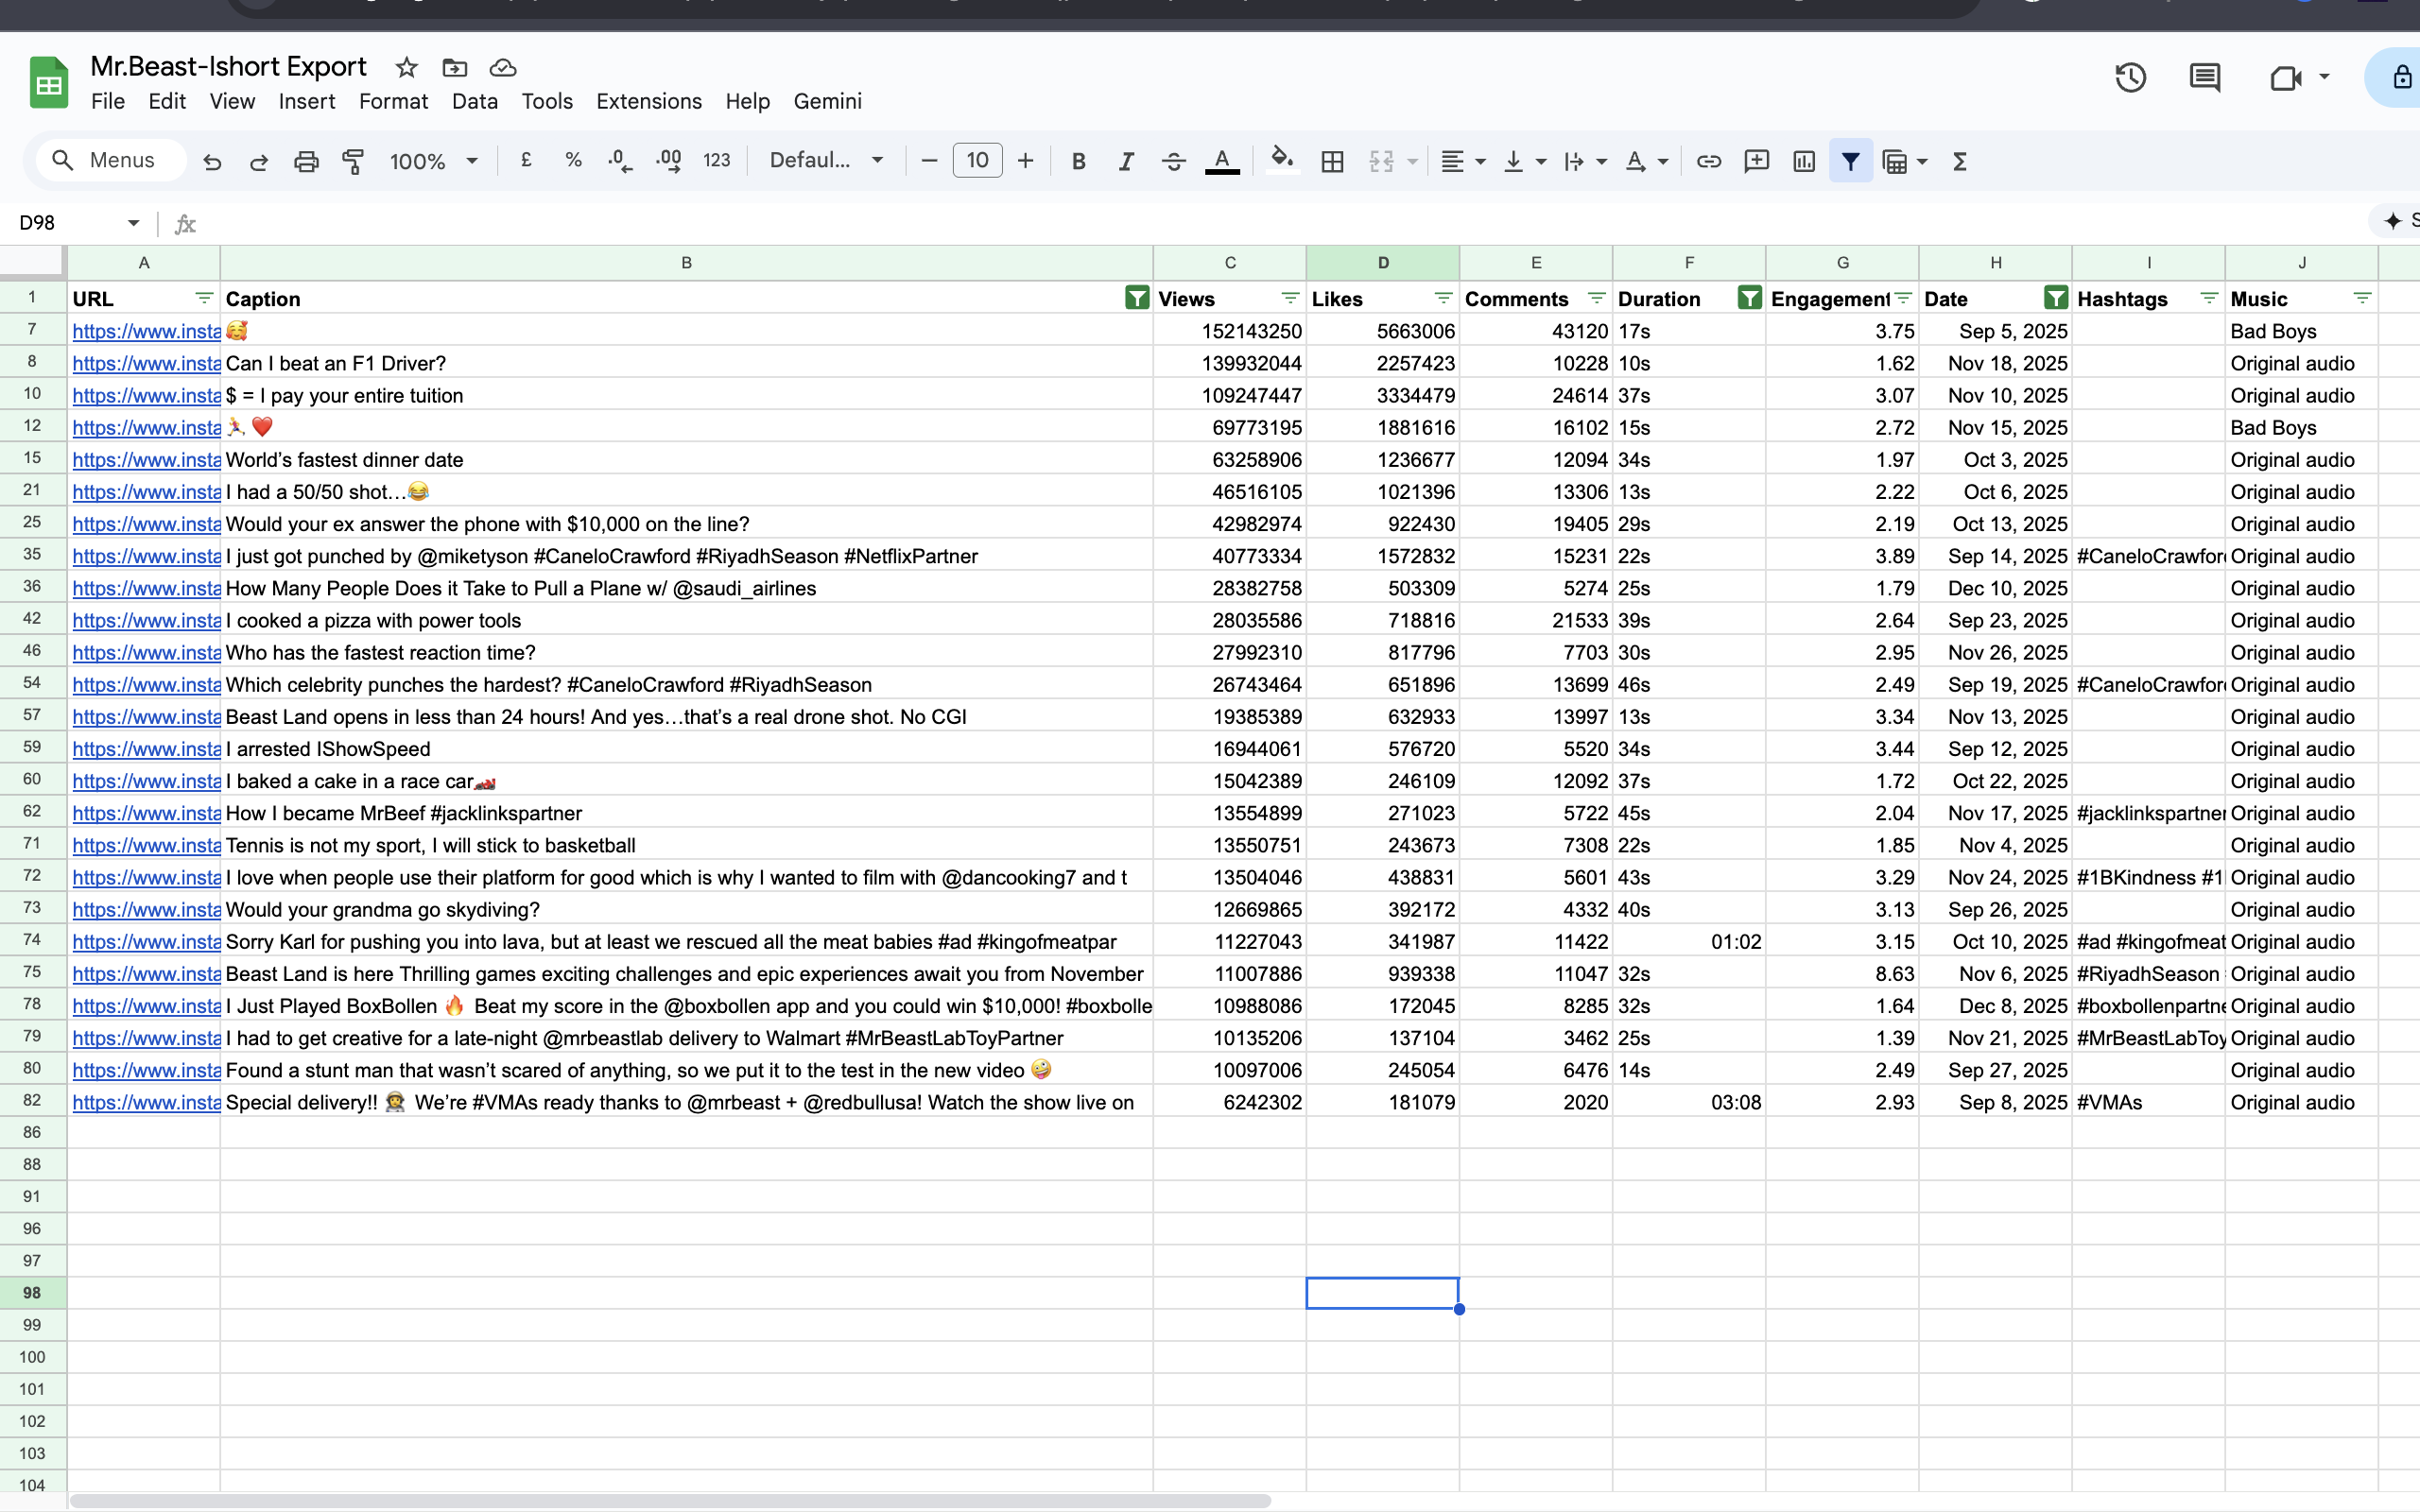Insert a link with chain icon
The image size is (2420, 1512).
point(1709,161)
